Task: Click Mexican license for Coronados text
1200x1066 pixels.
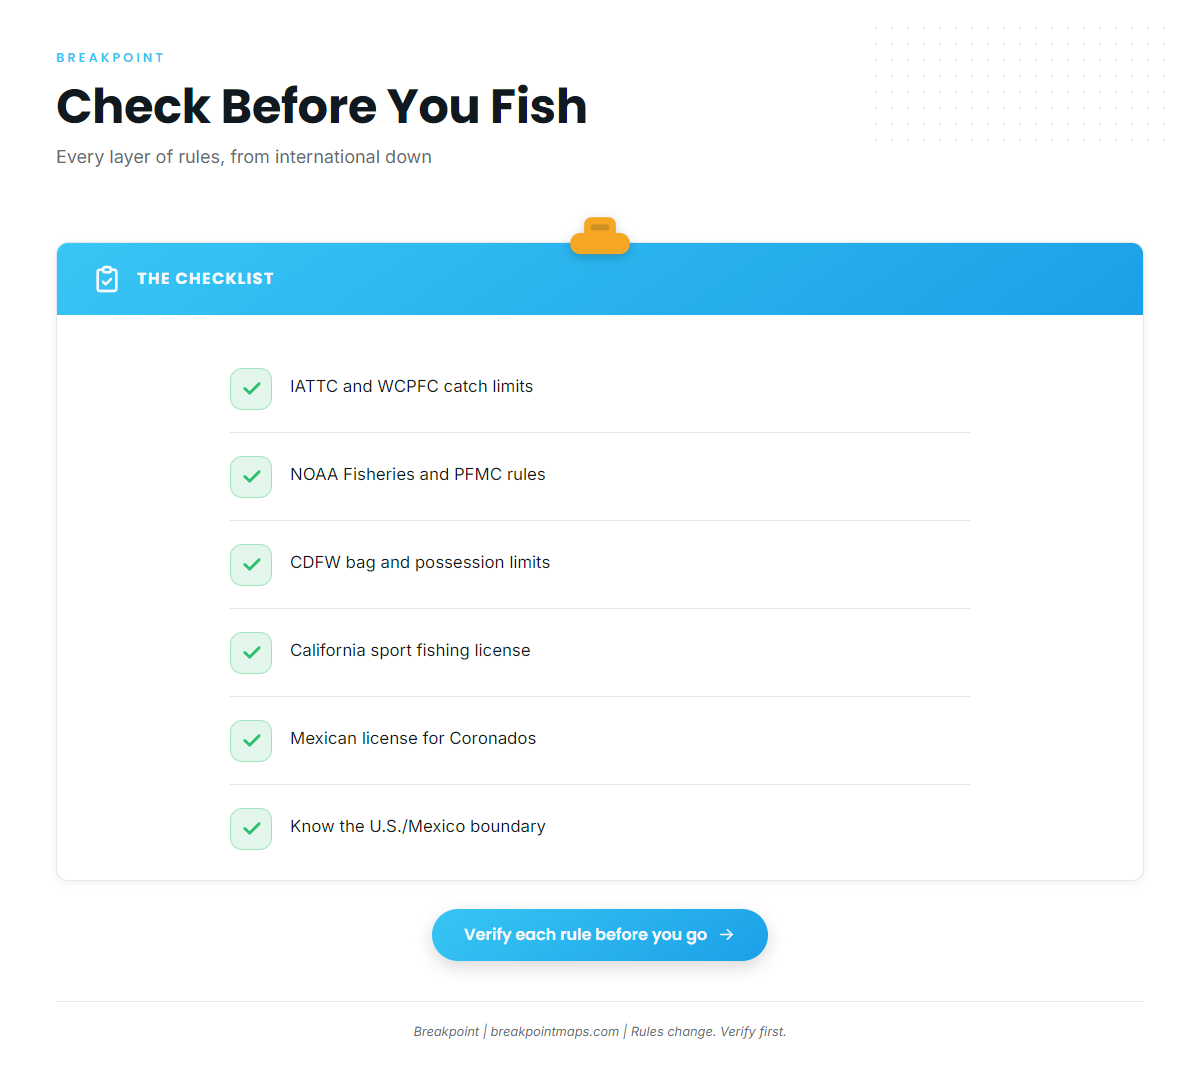Action: pos(413,738)
